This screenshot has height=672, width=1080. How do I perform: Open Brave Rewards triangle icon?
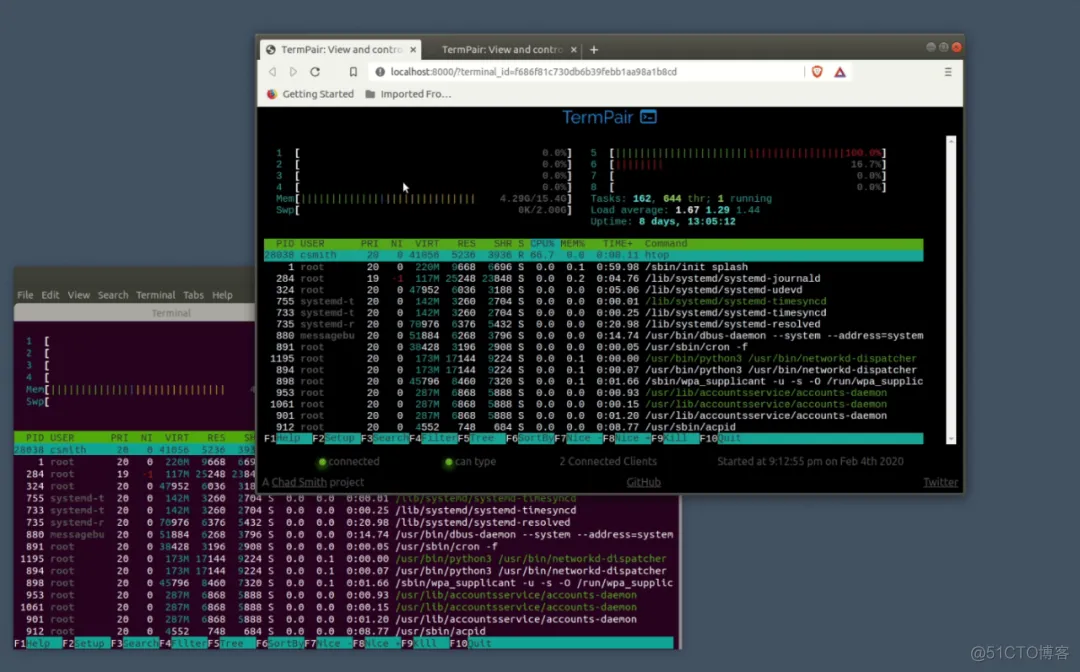point(840,72)
